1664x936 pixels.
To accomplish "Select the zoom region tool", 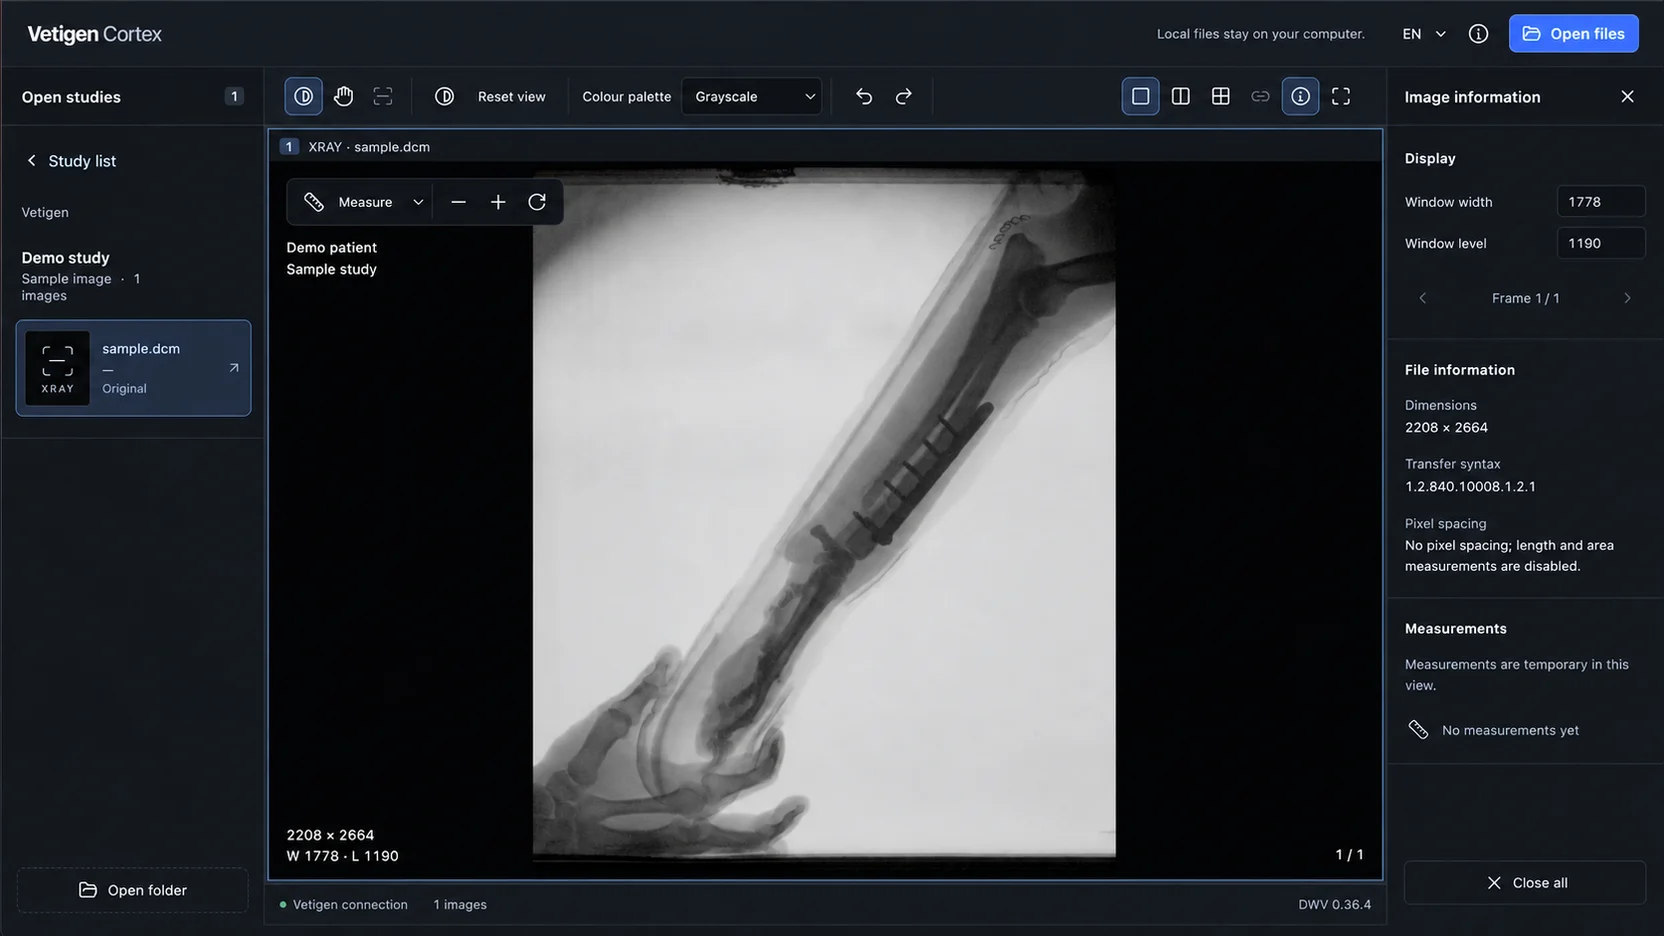I will (x=383, y=96).
